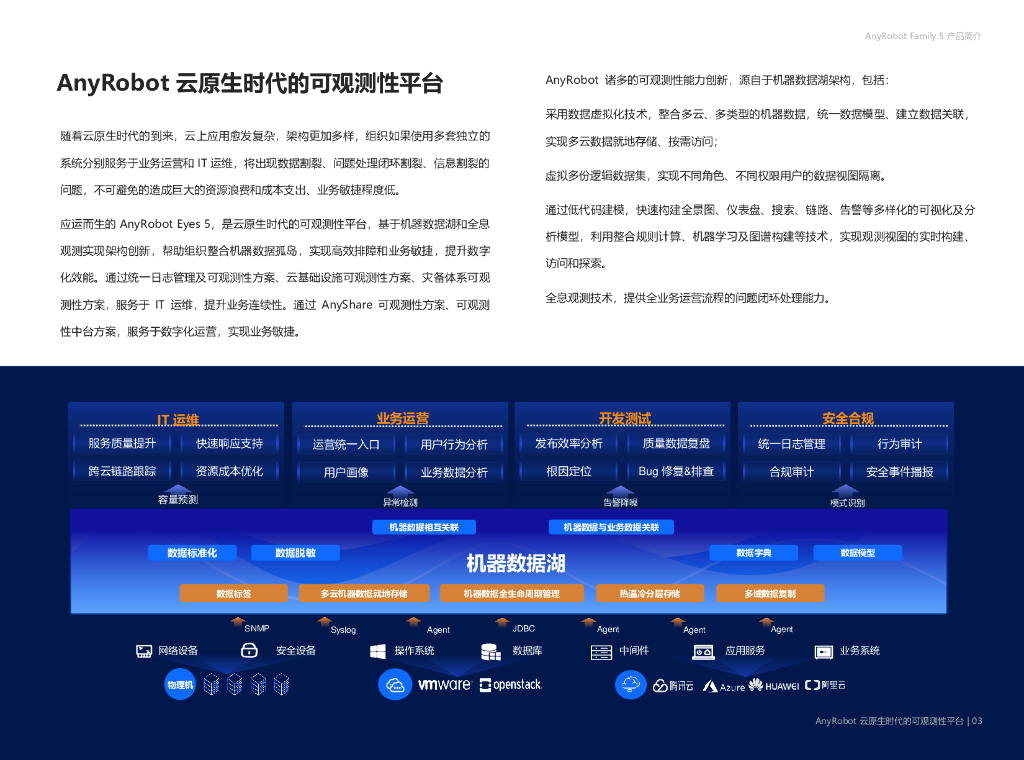Select the 发布效率分析 box

pyautogui.click(x=569, y=443)
